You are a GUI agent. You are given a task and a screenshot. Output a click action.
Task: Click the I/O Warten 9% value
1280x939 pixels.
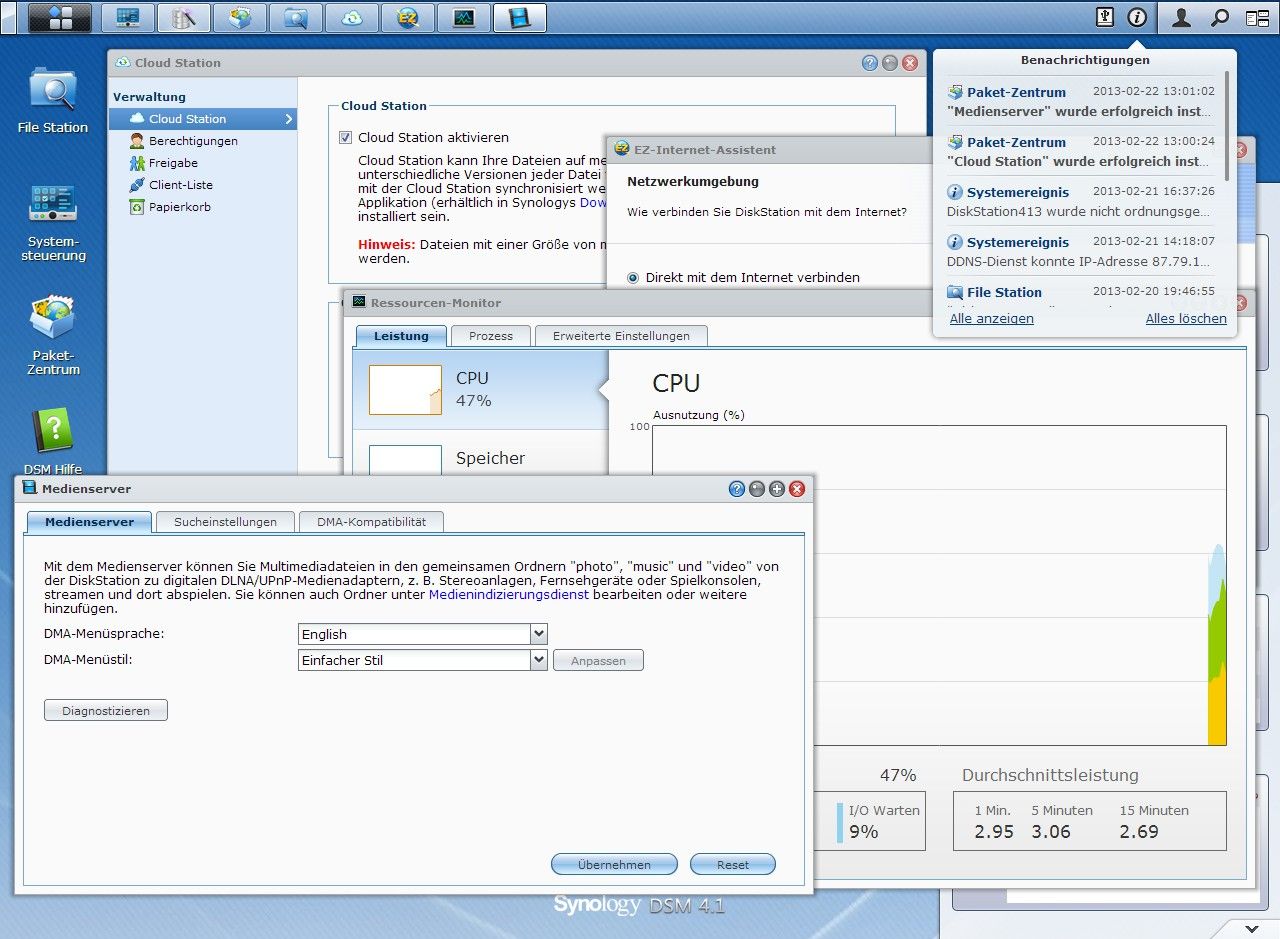coord(864,832)
